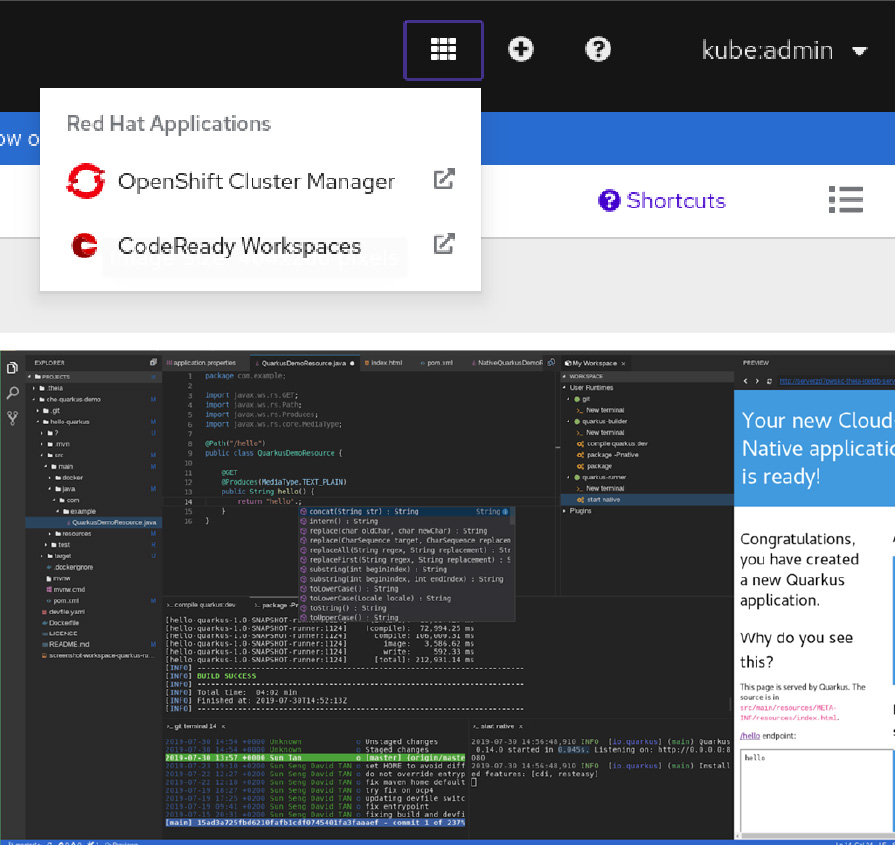This screenshot has height=845, width=896.
Task: Open the kube:admin user dropdown
Action: coord(783,51)
